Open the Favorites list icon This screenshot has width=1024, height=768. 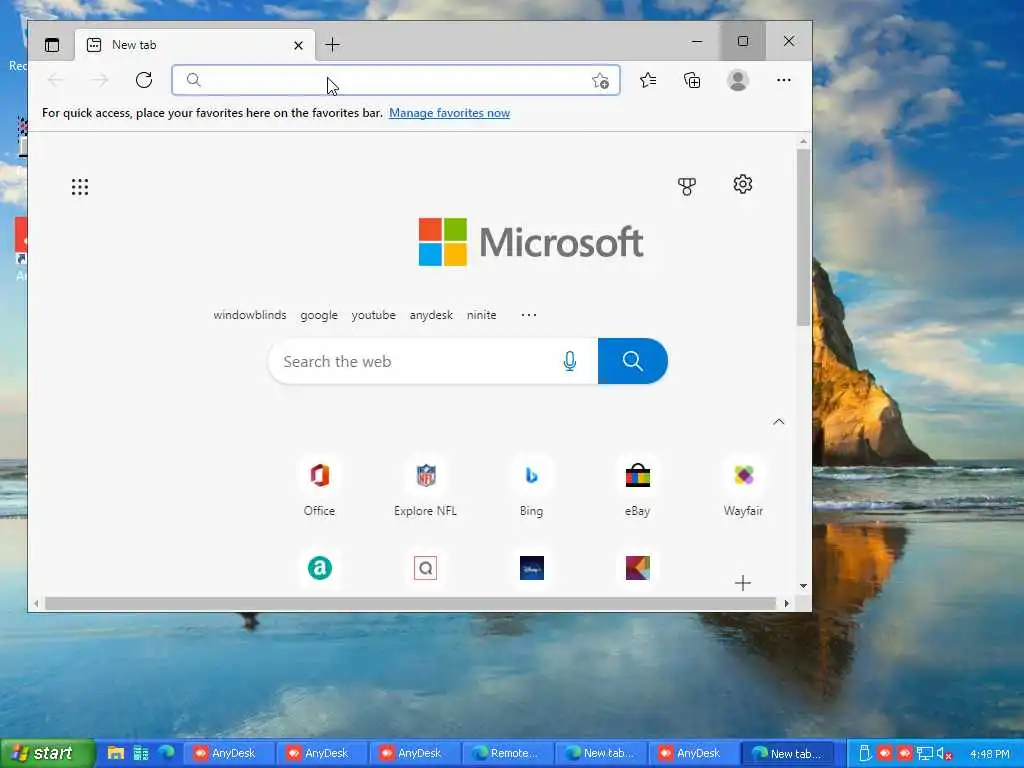[648, 80]
